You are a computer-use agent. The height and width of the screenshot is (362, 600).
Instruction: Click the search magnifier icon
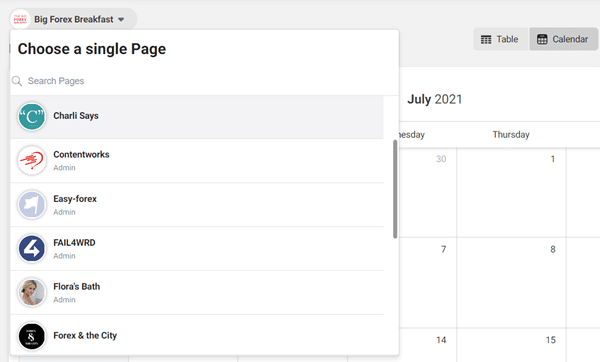(17, 81)
